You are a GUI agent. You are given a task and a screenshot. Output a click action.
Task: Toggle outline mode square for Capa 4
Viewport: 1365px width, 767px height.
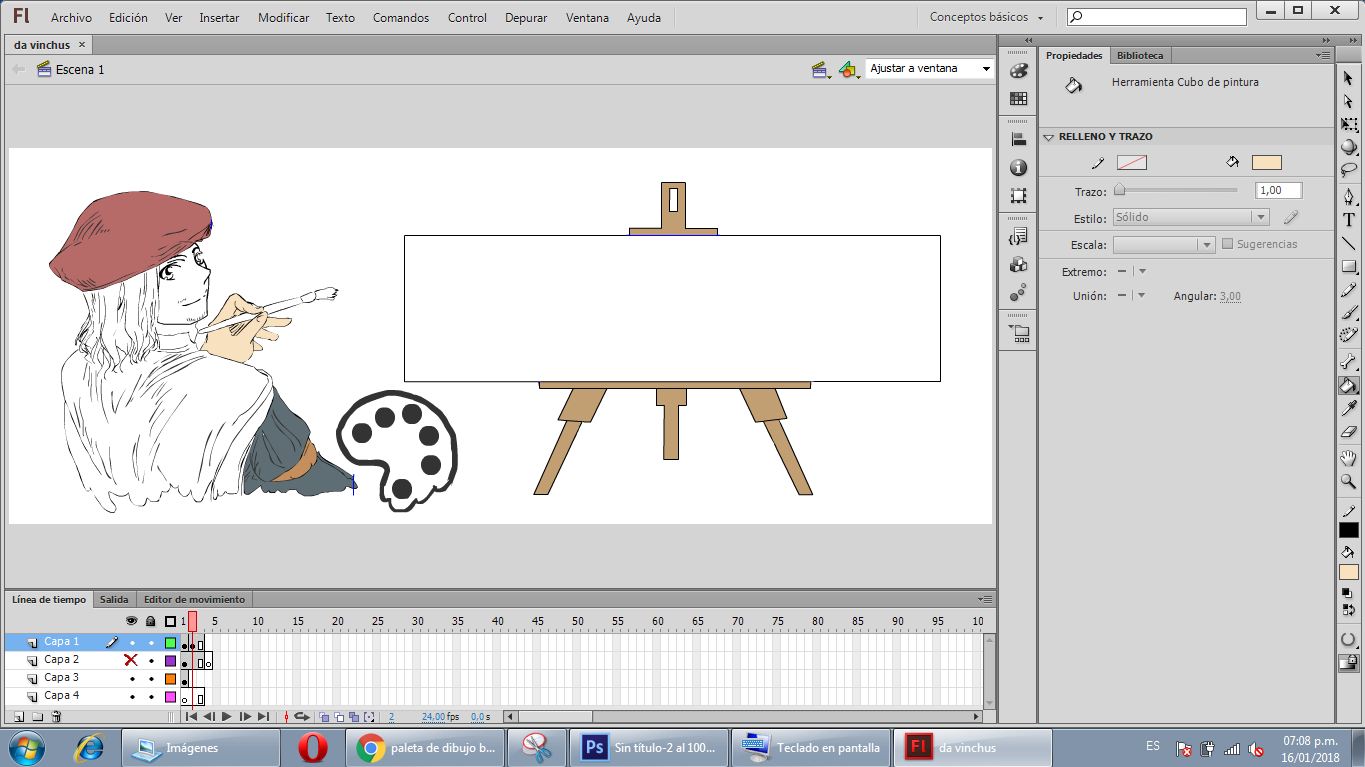click(x=170, y=697)
